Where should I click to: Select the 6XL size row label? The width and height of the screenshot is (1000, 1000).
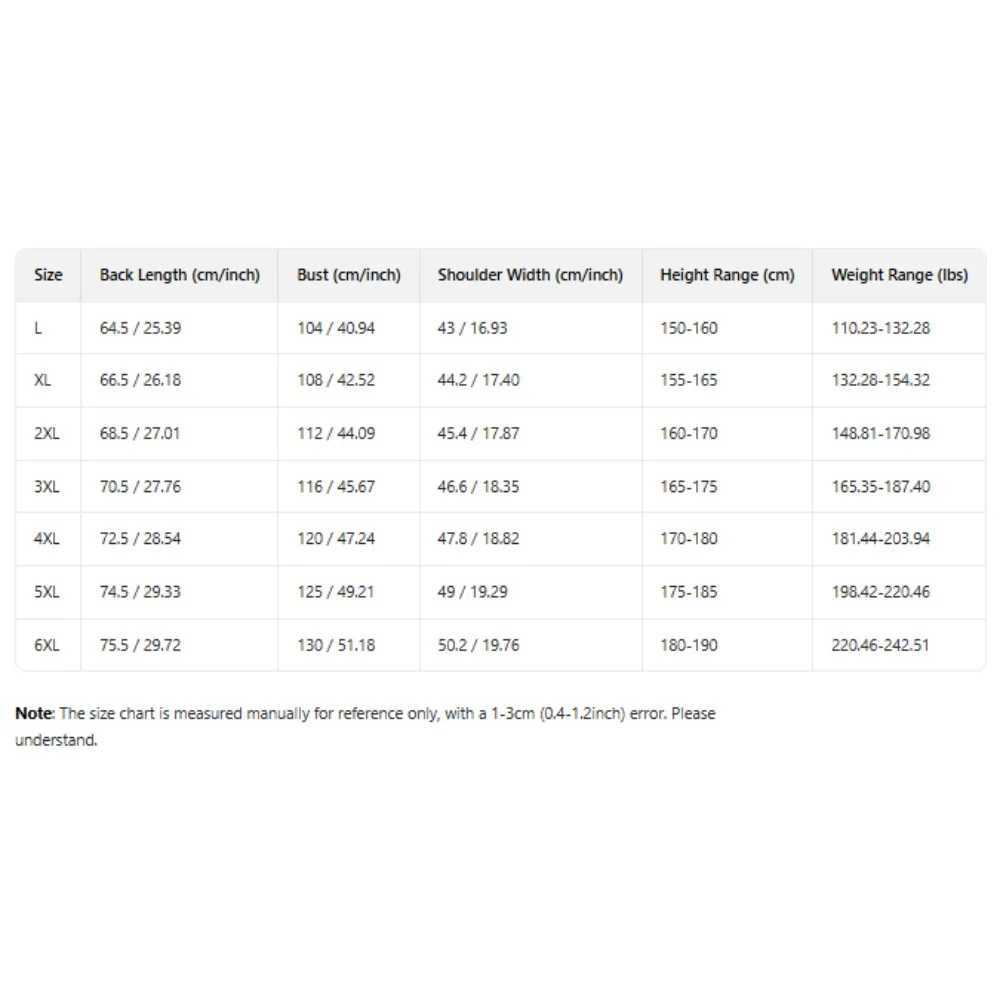click(x=46, y=645)
